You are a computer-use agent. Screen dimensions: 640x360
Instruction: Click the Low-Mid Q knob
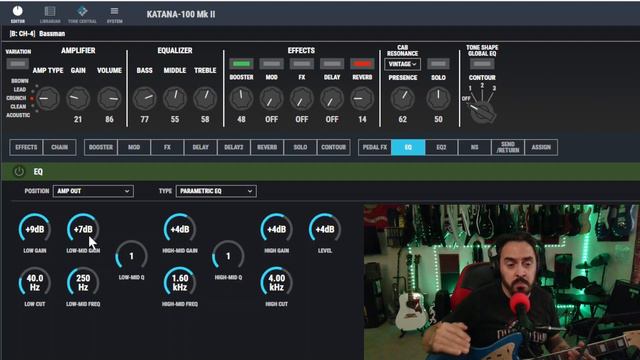coord(131,256)
